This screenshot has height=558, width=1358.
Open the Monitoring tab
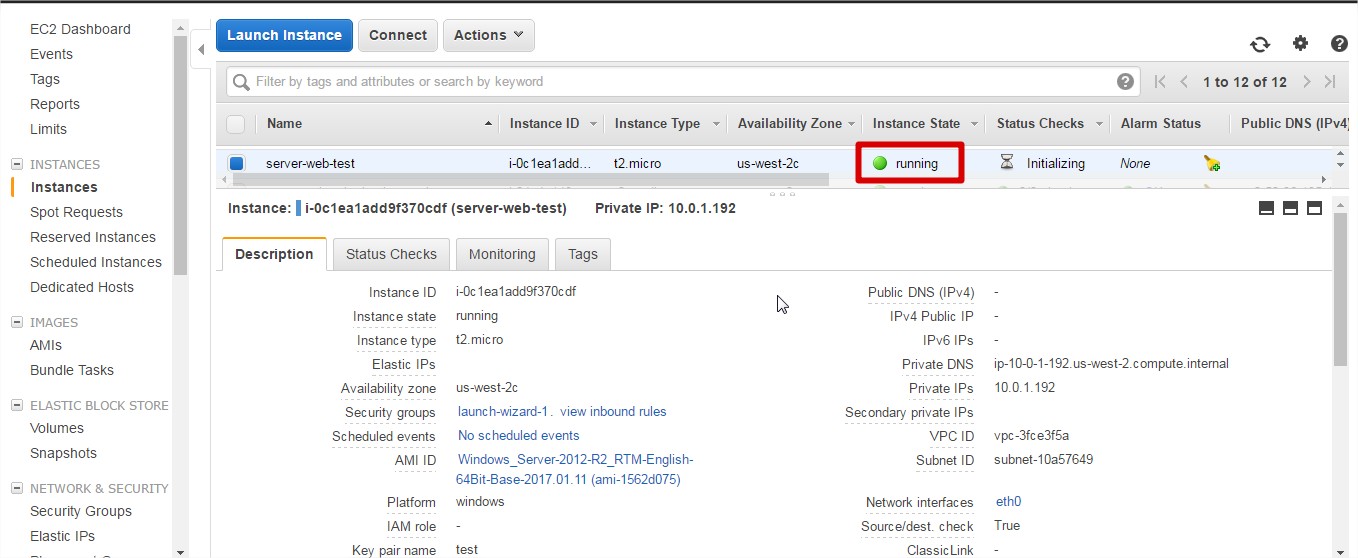(502, 254)
